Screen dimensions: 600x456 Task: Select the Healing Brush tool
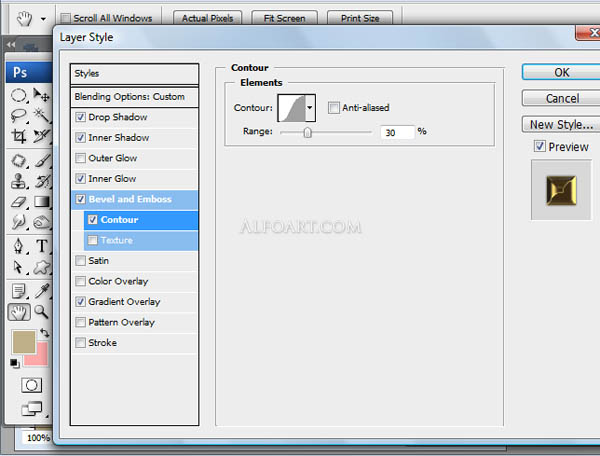click(18, 161)
